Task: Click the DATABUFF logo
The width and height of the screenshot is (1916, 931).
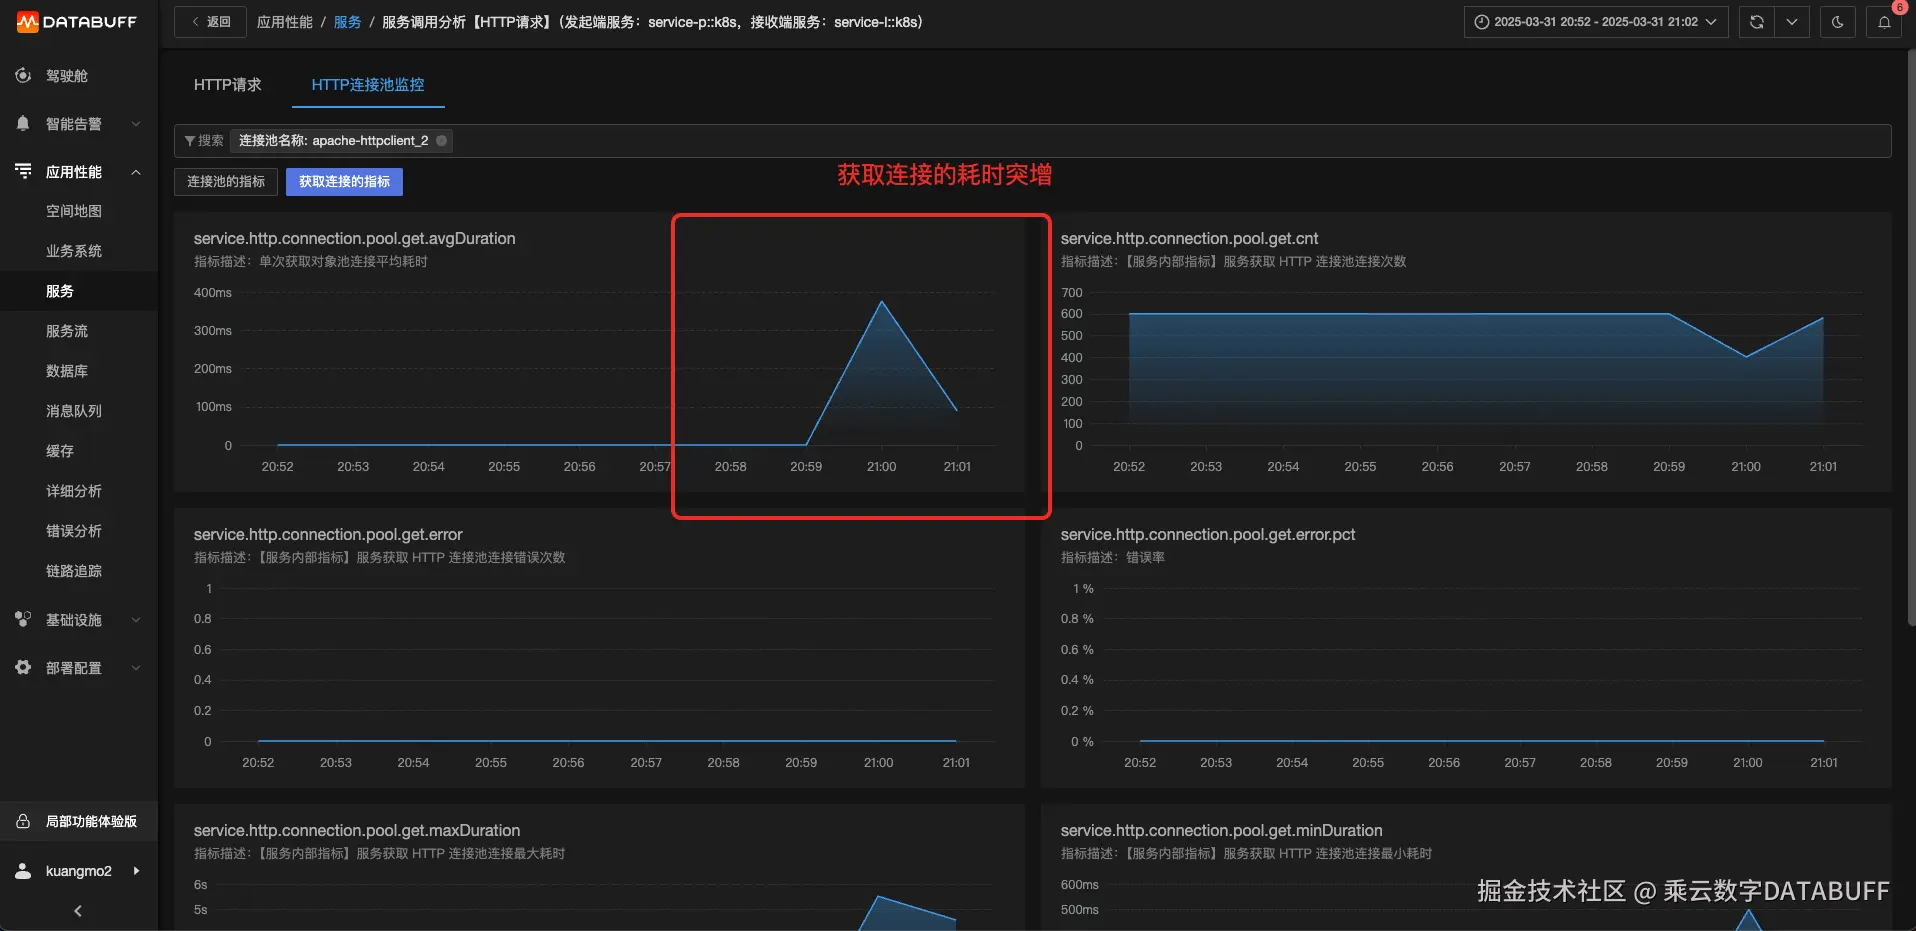Action: [x=77, y=22]
